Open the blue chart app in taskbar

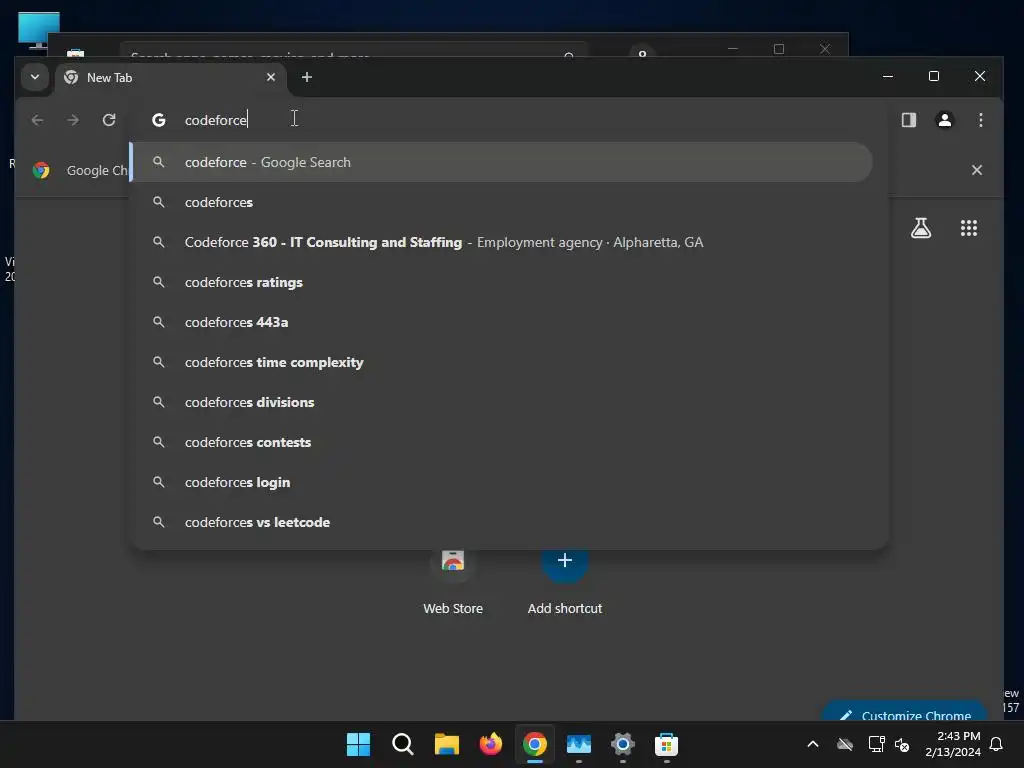579,744
